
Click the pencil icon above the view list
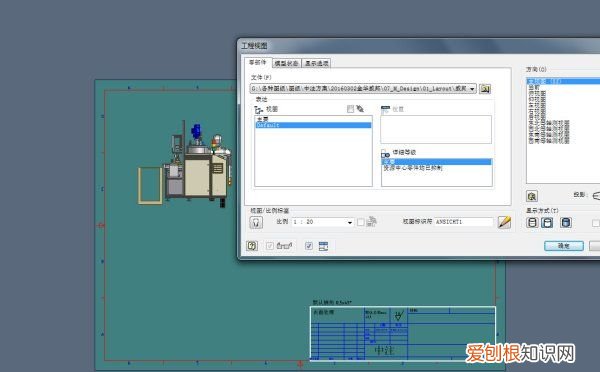pyautogui.click(x=360, y=109)
